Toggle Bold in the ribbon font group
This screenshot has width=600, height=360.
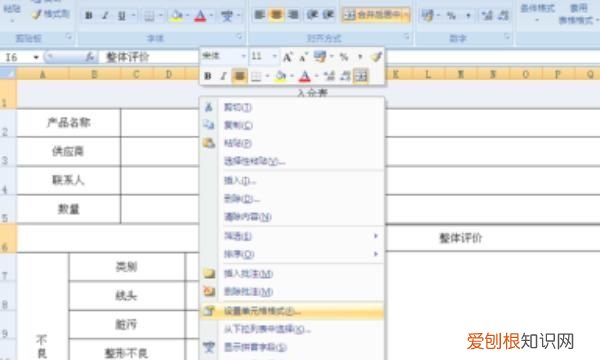(x=88, y=16)
